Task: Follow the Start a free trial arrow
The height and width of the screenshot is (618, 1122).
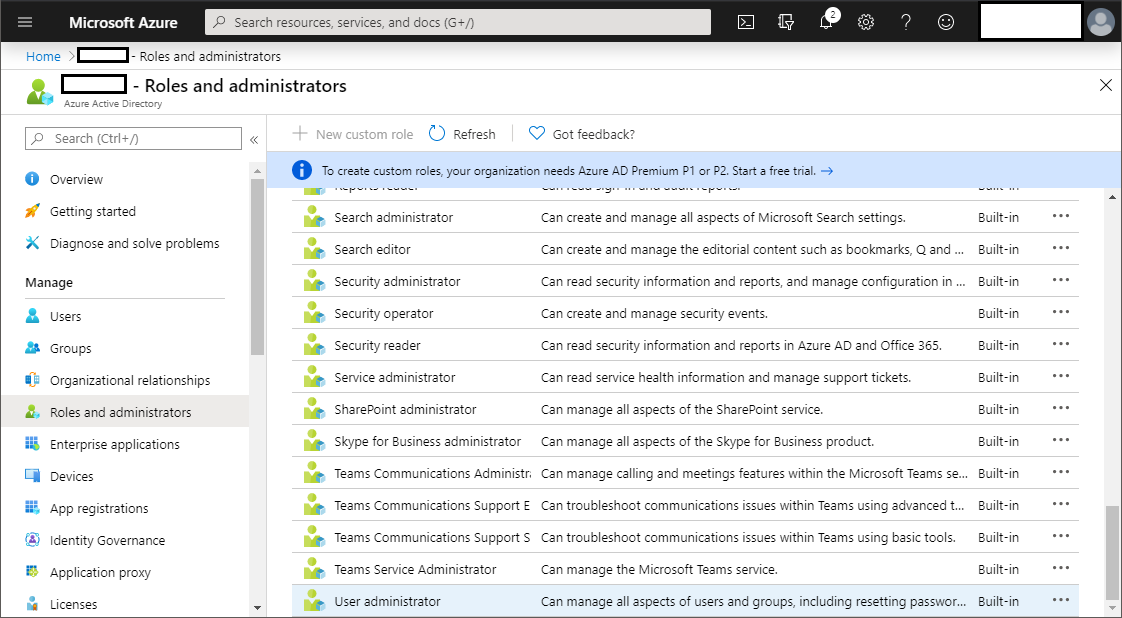Action: (826, 171)
